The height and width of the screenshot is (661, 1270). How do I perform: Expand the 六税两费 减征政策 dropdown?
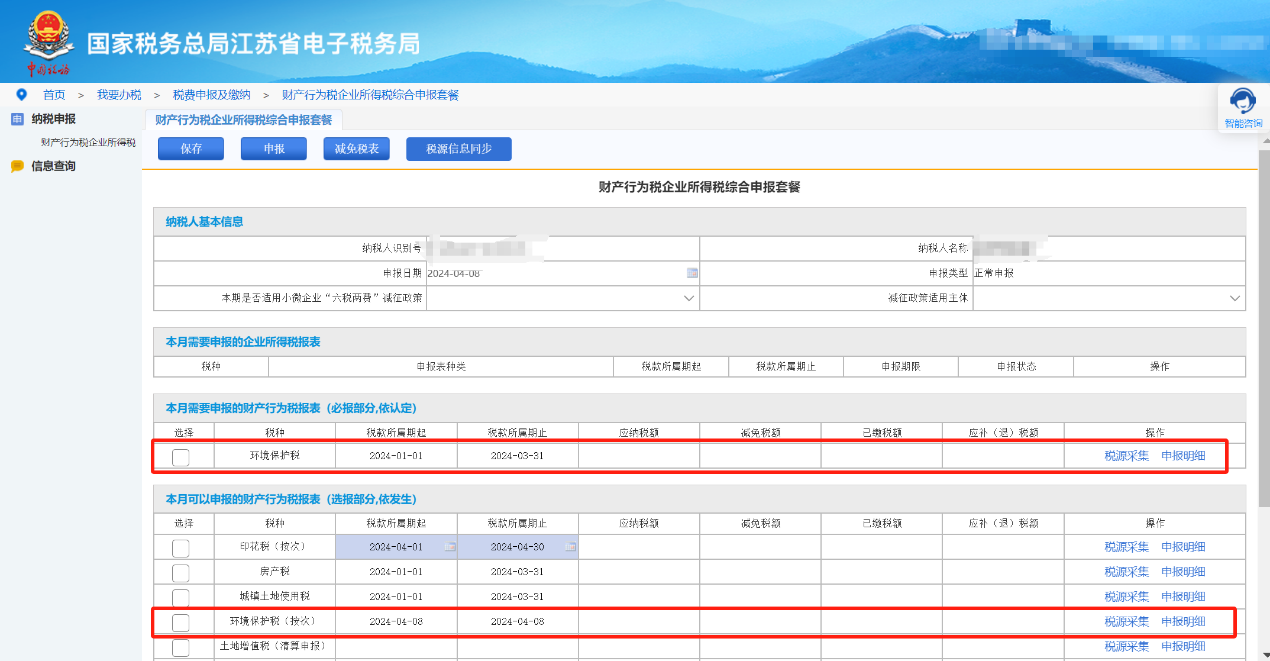pos(689,298)
